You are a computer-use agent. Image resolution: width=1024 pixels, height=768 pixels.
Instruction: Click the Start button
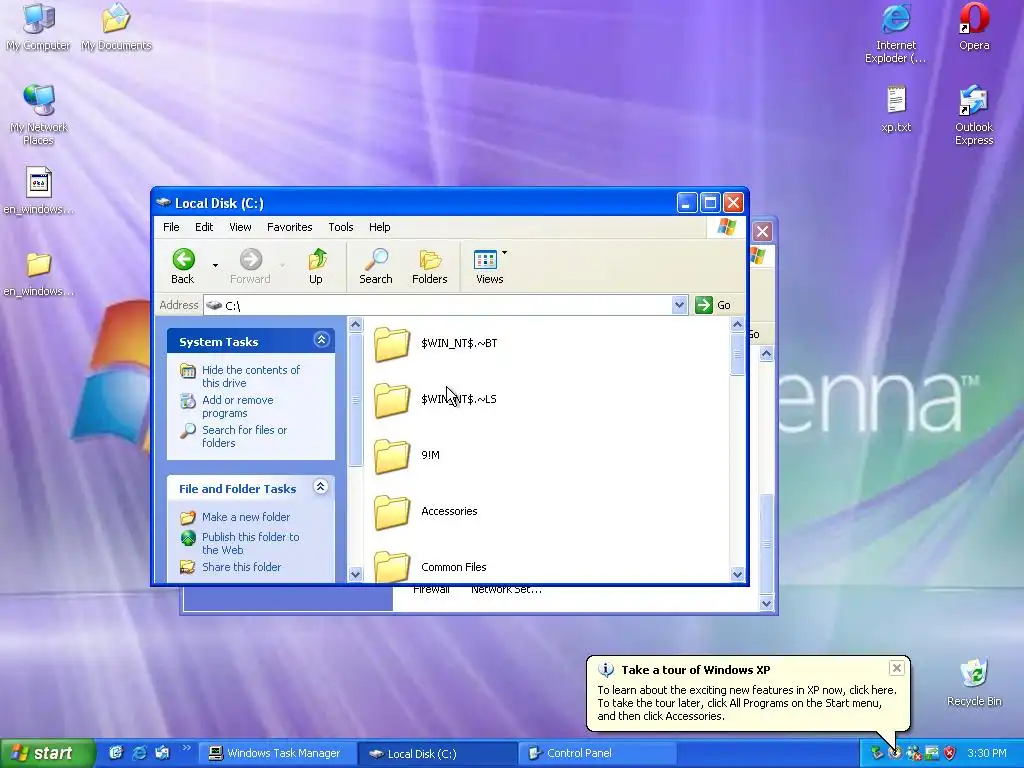point(47,753)
